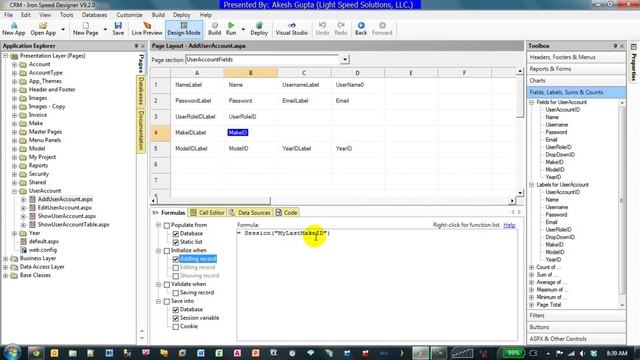Open Headers, Footers & Menus toolbox section
The width and height of the screenshot is (640, 360).
576,57
